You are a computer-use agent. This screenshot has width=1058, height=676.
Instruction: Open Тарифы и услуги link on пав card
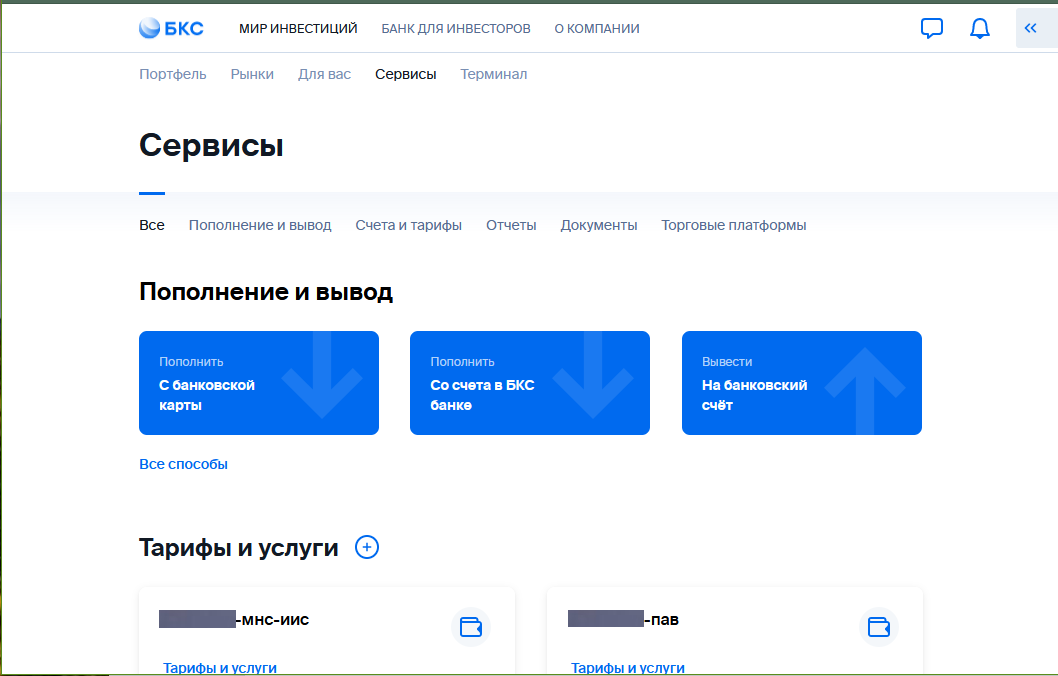click(628, 667)
